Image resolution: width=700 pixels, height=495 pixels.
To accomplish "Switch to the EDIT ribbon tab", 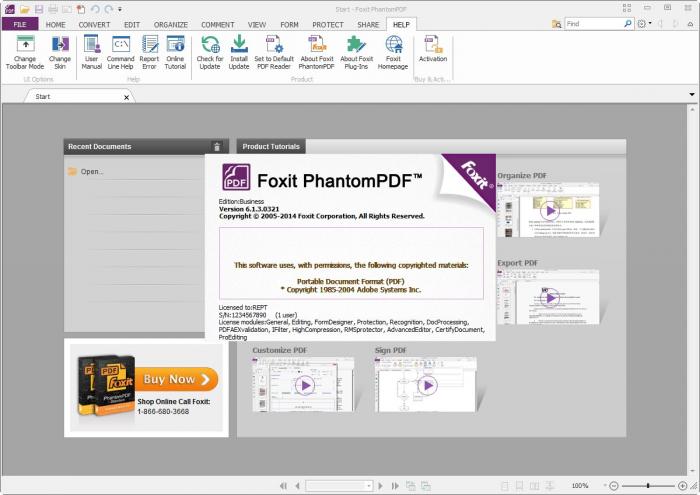I will click(x=132, y=25).
